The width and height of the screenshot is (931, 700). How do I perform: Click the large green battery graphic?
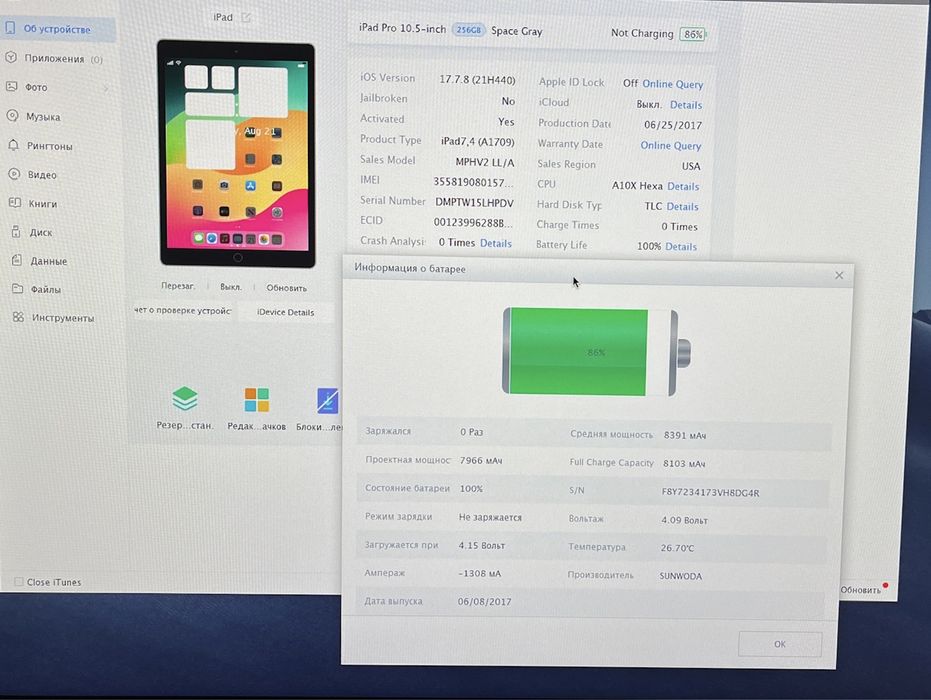(x=596, y=351)
